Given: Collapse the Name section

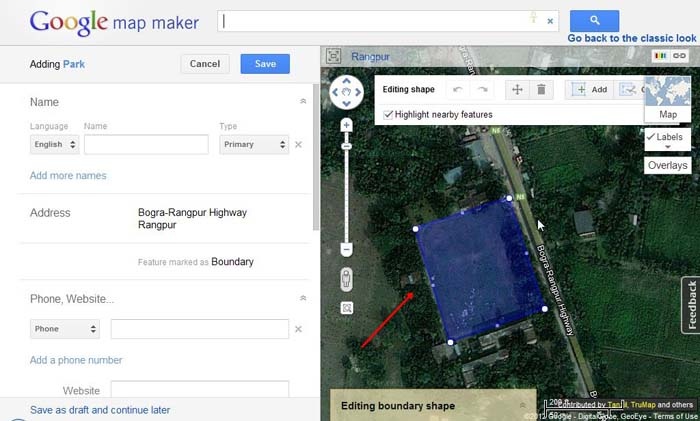Looking at the screenshot, I should 303,102.
